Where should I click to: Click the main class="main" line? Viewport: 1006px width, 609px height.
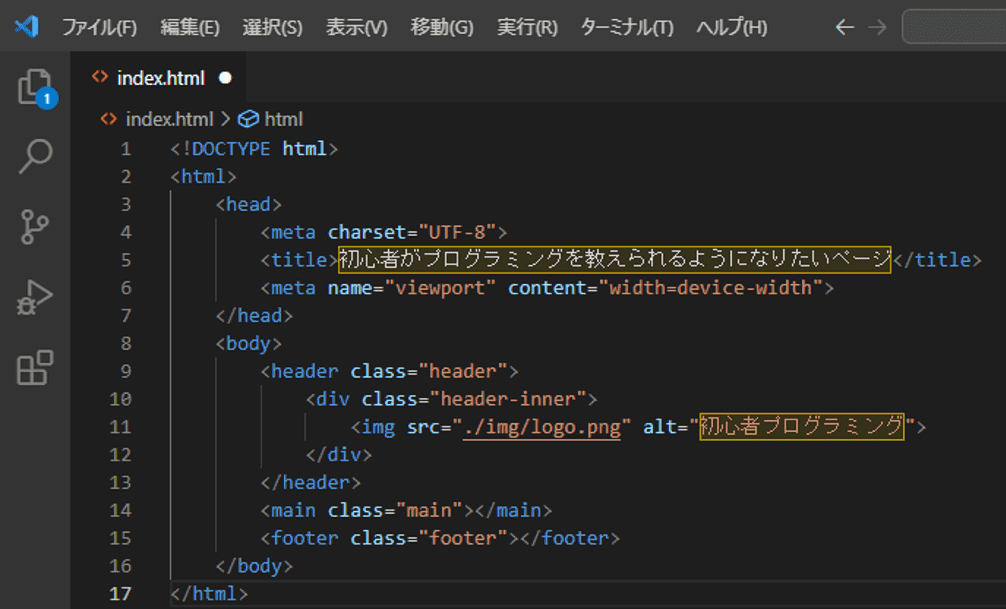point(406,510)
